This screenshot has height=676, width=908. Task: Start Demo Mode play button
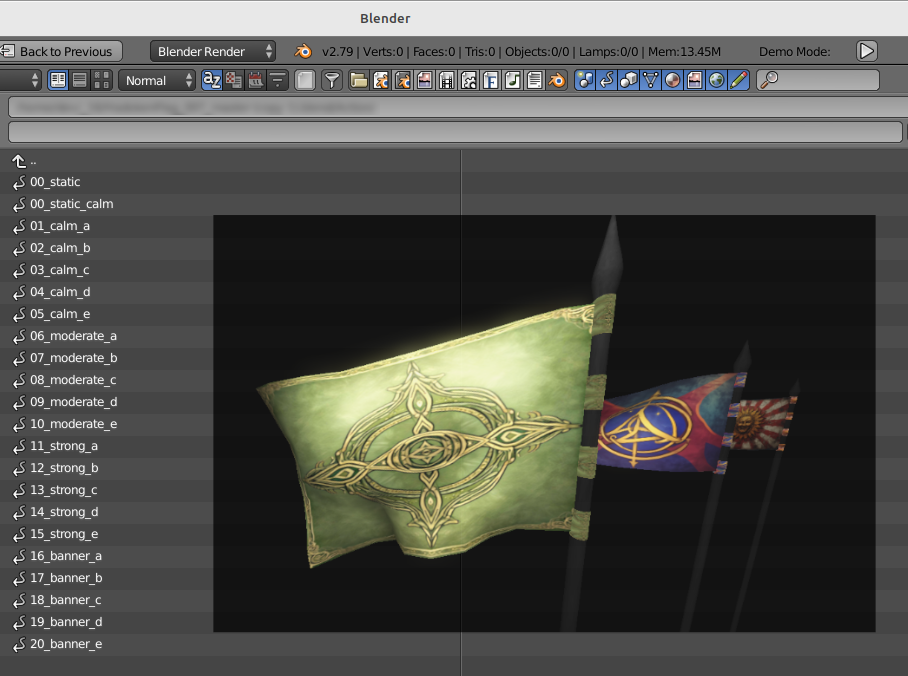pos(866,51)
